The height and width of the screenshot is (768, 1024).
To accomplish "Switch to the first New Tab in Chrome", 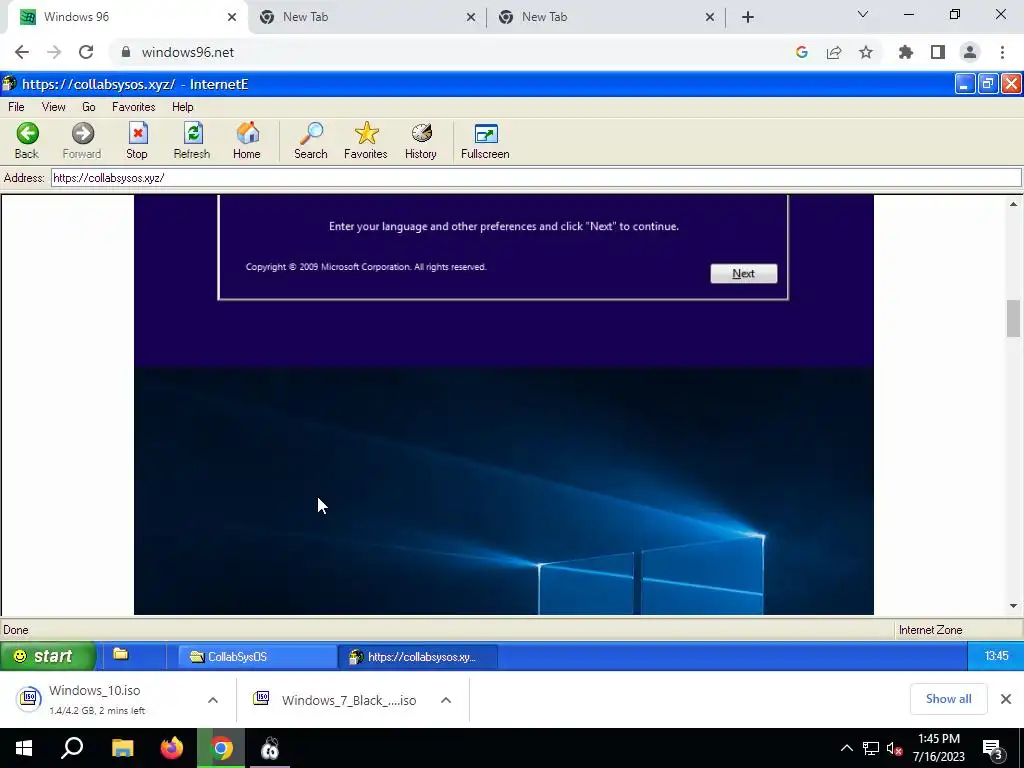I will 366,17.
